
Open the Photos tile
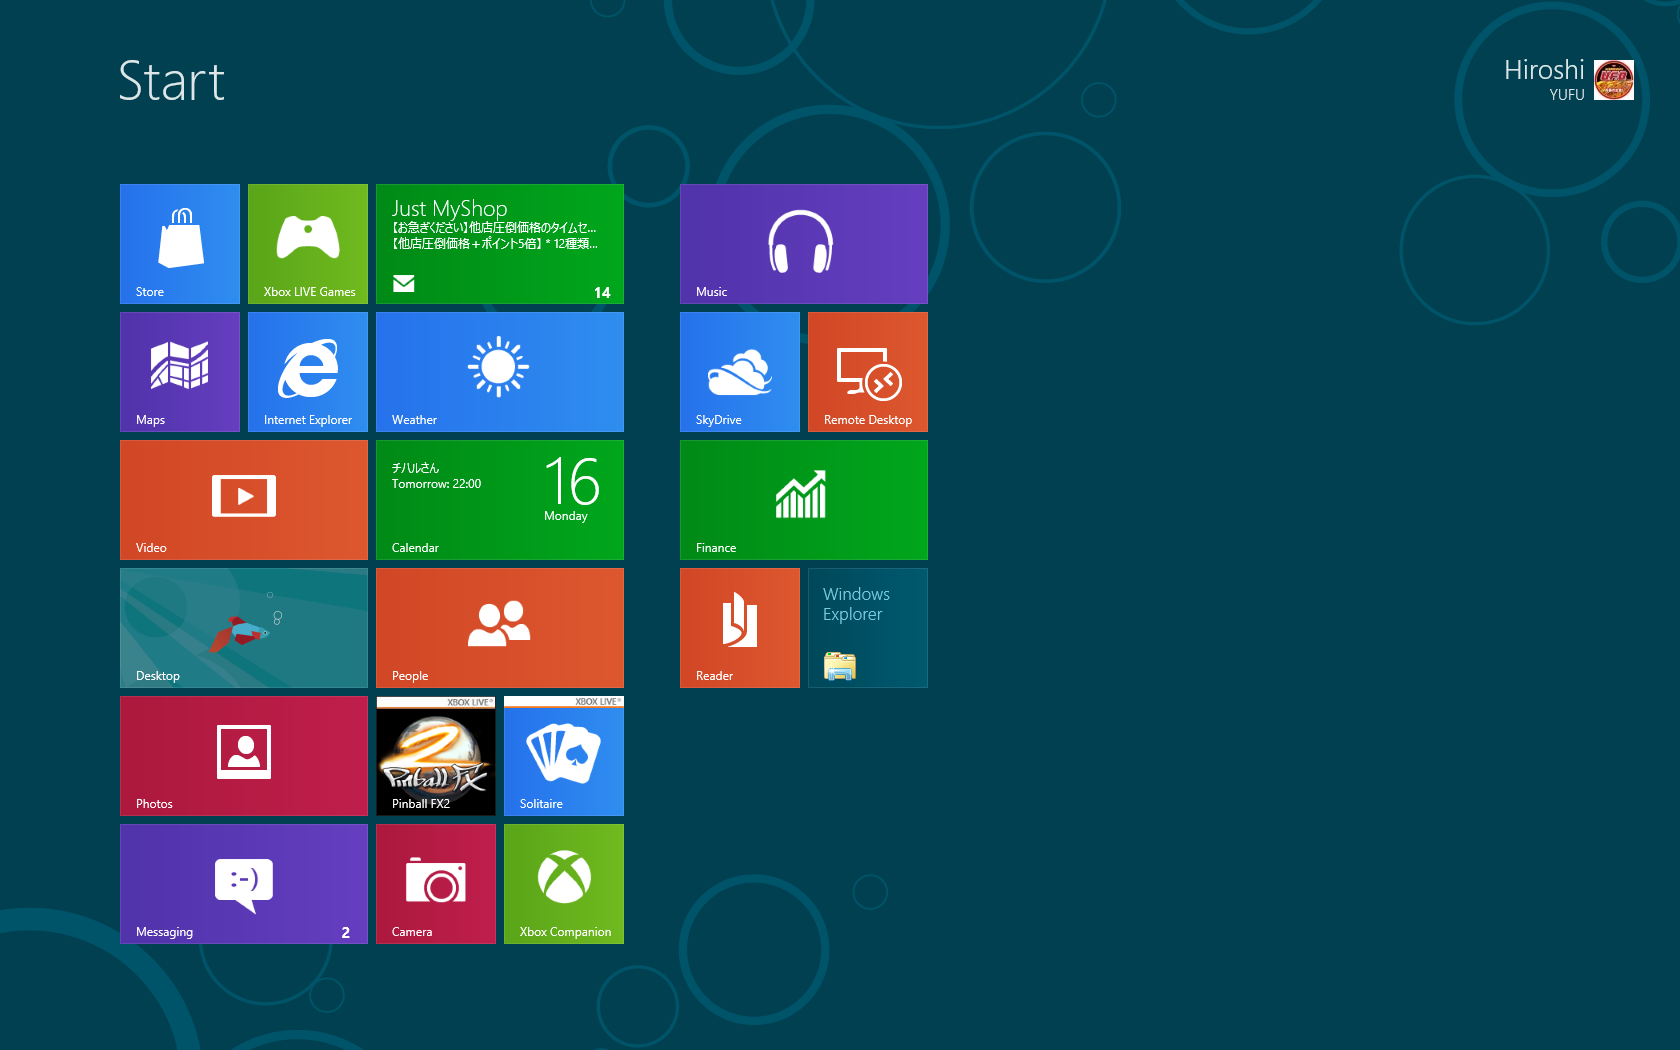(x=244, y=756)
